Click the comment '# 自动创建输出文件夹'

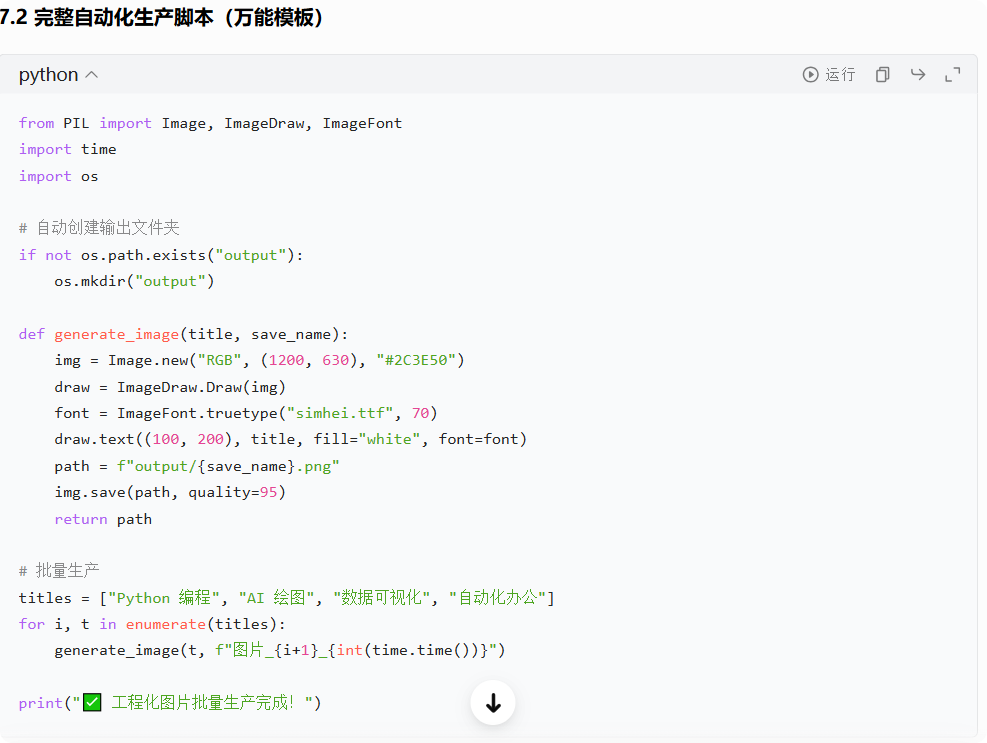pos(99,227)
